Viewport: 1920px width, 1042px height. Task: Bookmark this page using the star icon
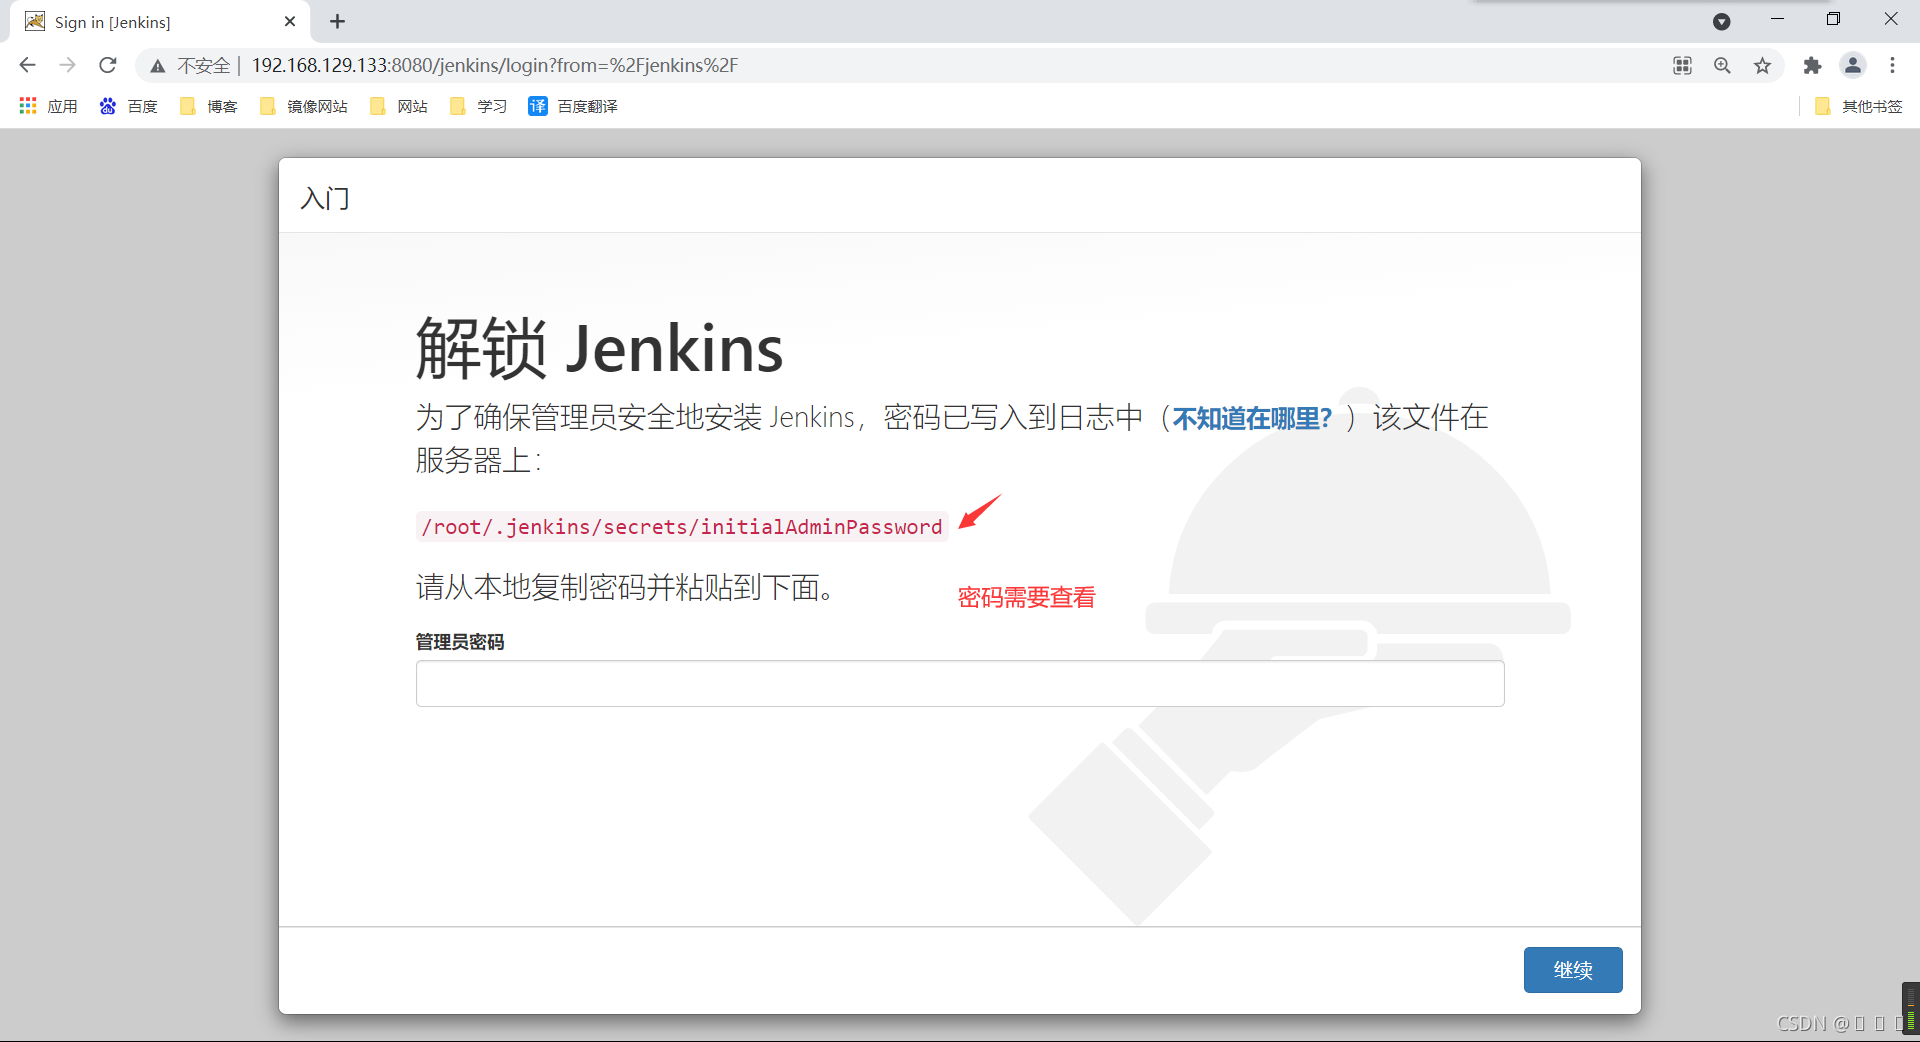[1763, 65]
